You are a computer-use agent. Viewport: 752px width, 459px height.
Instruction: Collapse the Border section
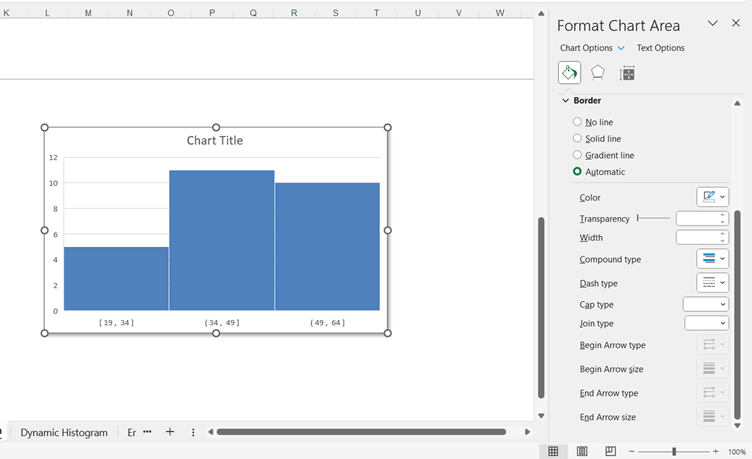pyautogui.click(x=566, y=101)
